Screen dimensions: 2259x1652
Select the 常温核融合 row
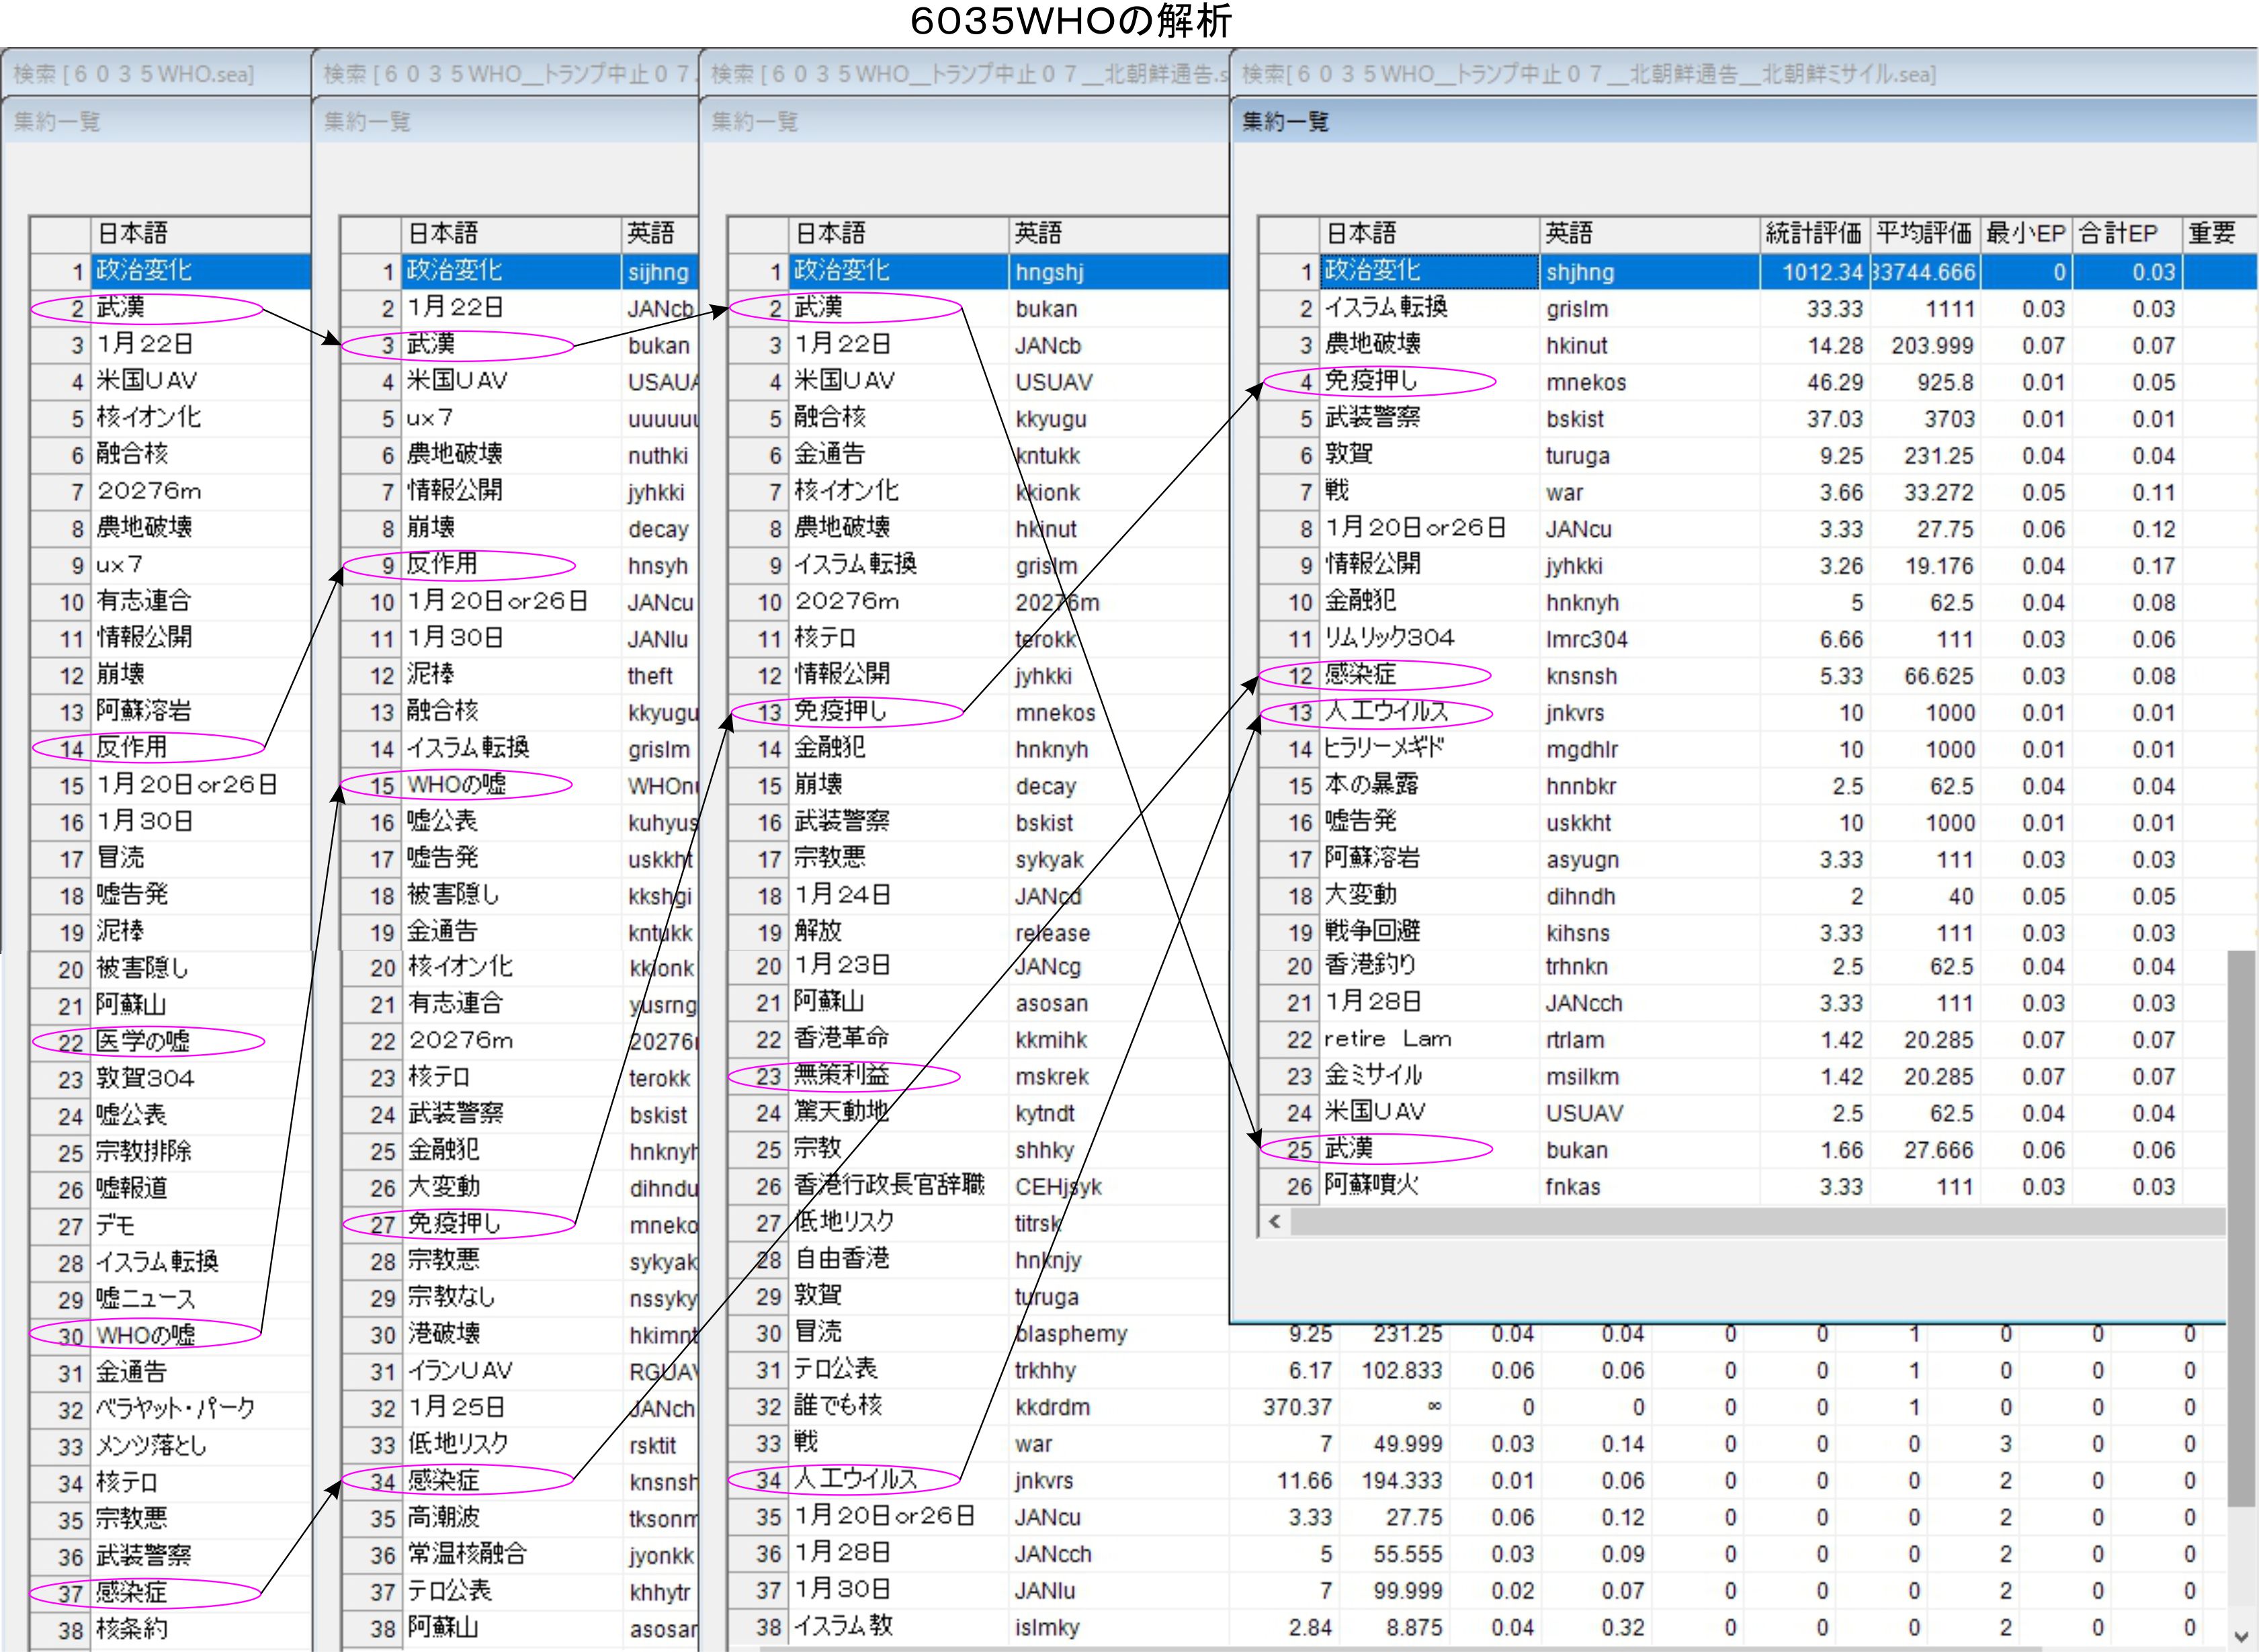(466, 1554)
